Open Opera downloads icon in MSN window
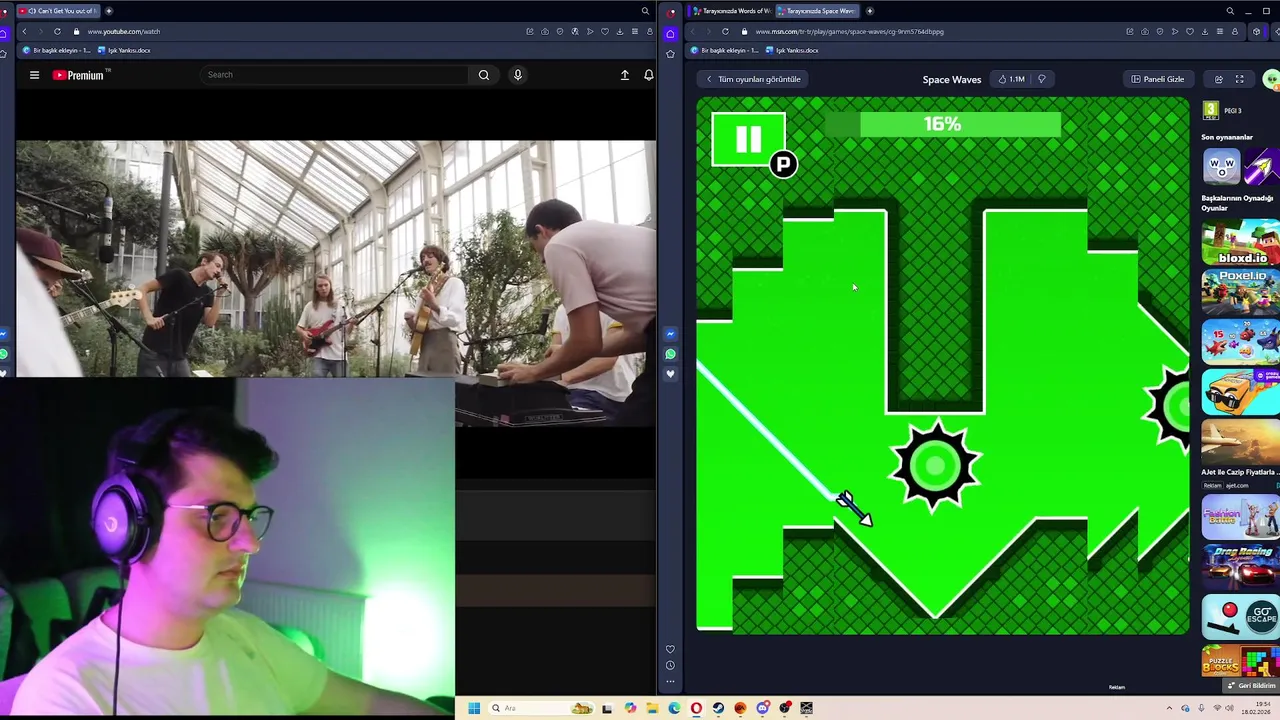Image resolution: width=1280 pixels, height=720 pixels. point(1204,31)
